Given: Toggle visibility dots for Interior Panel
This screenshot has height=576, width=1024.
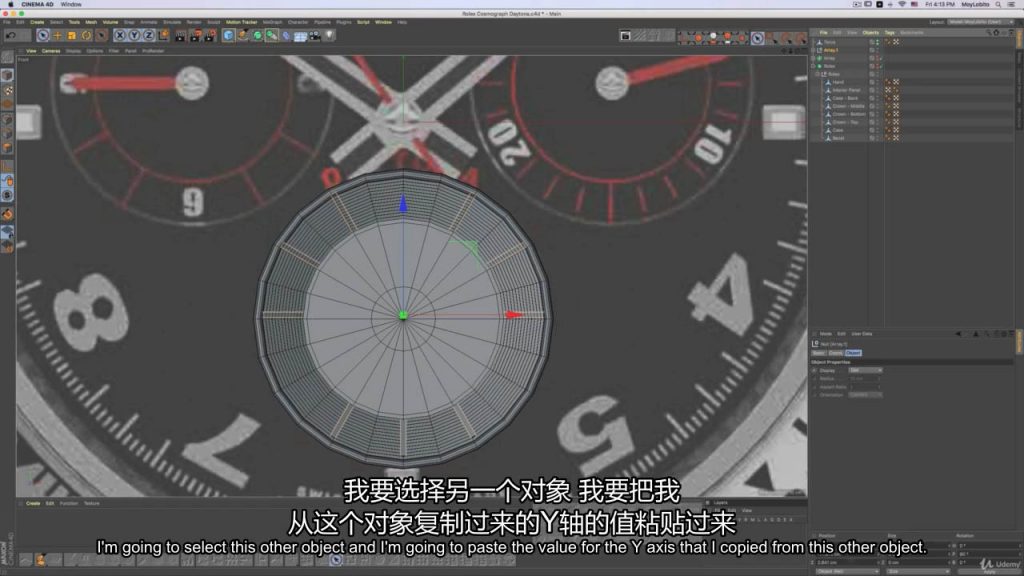Looking at the screenshot, I should click(x=878, y=90).
